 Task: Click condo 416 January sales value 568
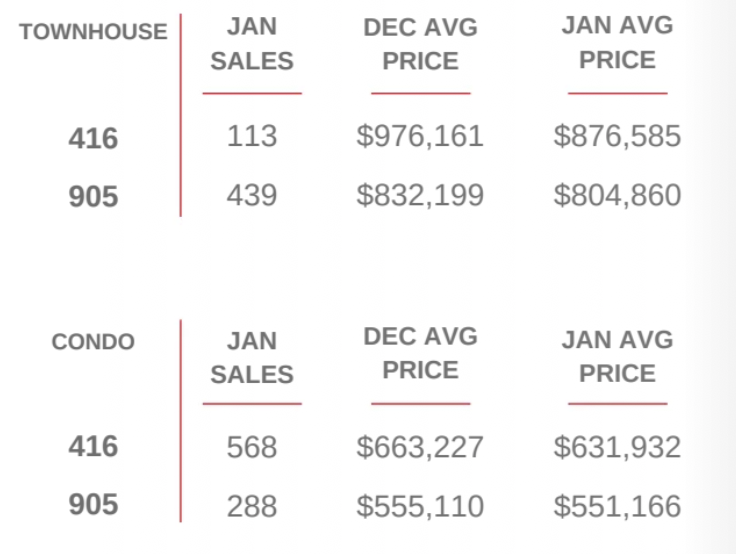pyautogui.click(x=252, y=446)
